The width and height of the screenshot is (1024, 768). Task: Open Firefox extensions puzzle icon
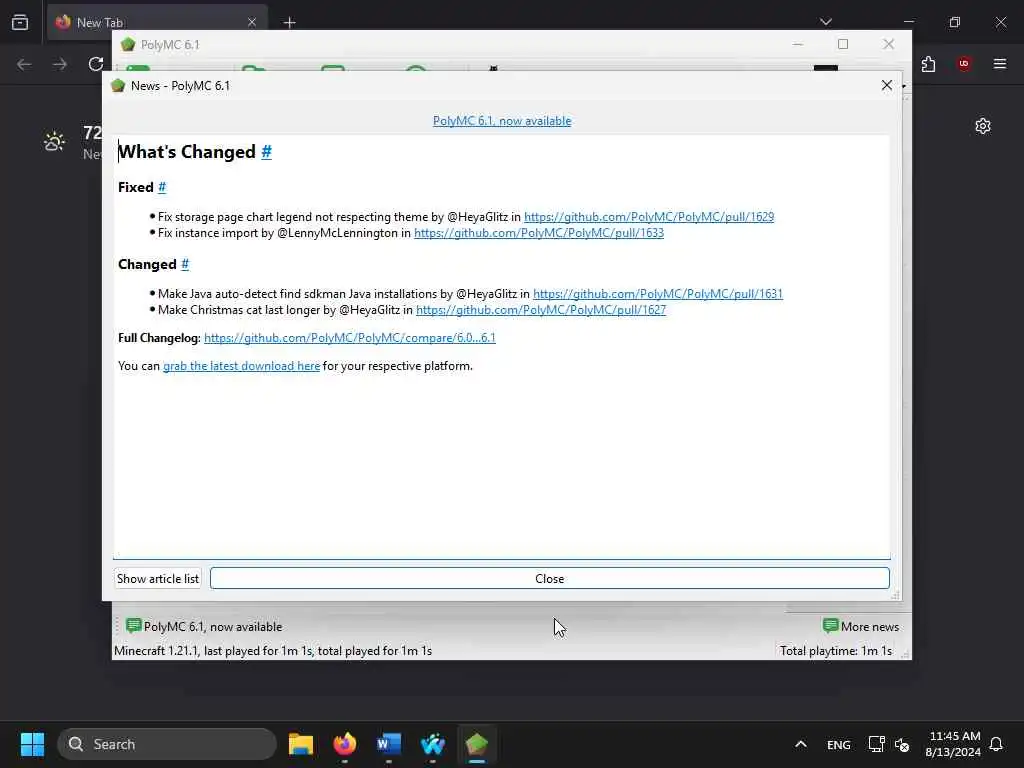928,64
